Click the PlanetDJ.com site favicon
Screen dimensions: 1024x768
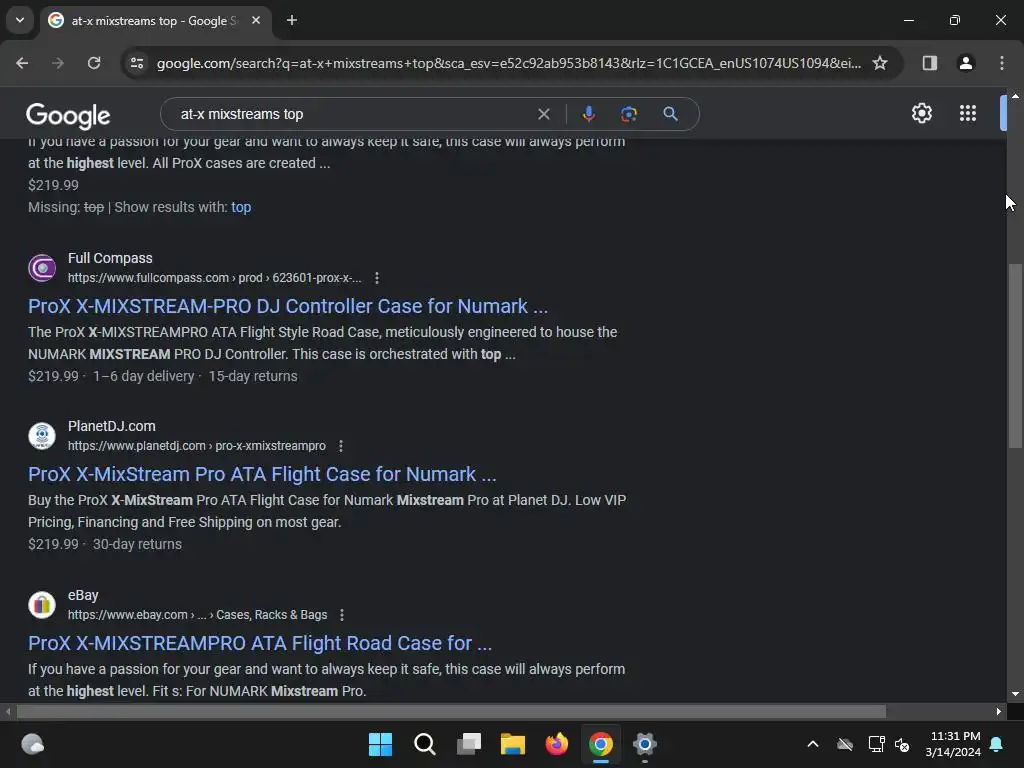pyautogui.click(x=42, y=436)
